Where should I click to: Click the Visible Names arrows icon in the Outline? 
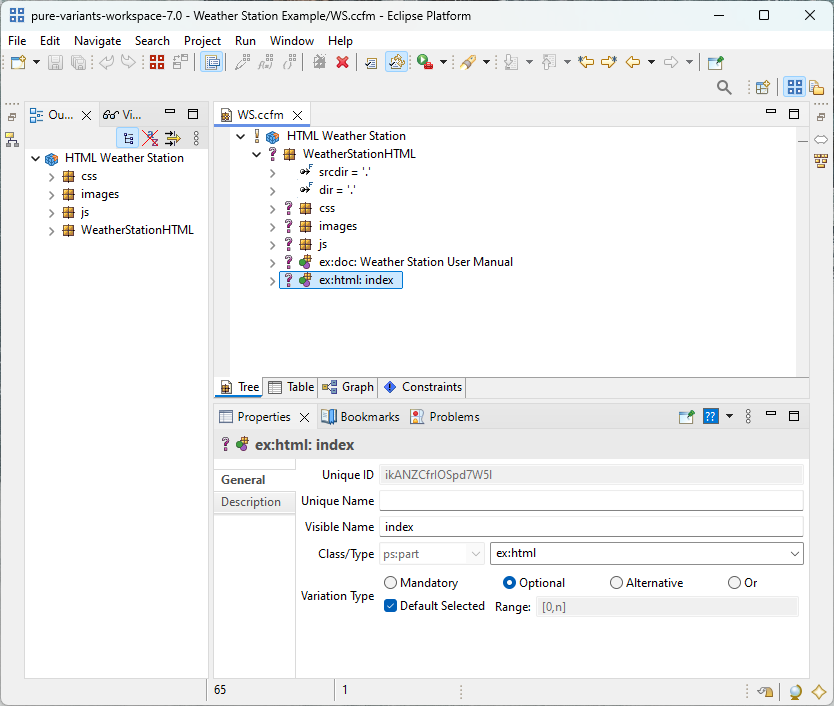(175, 136)
